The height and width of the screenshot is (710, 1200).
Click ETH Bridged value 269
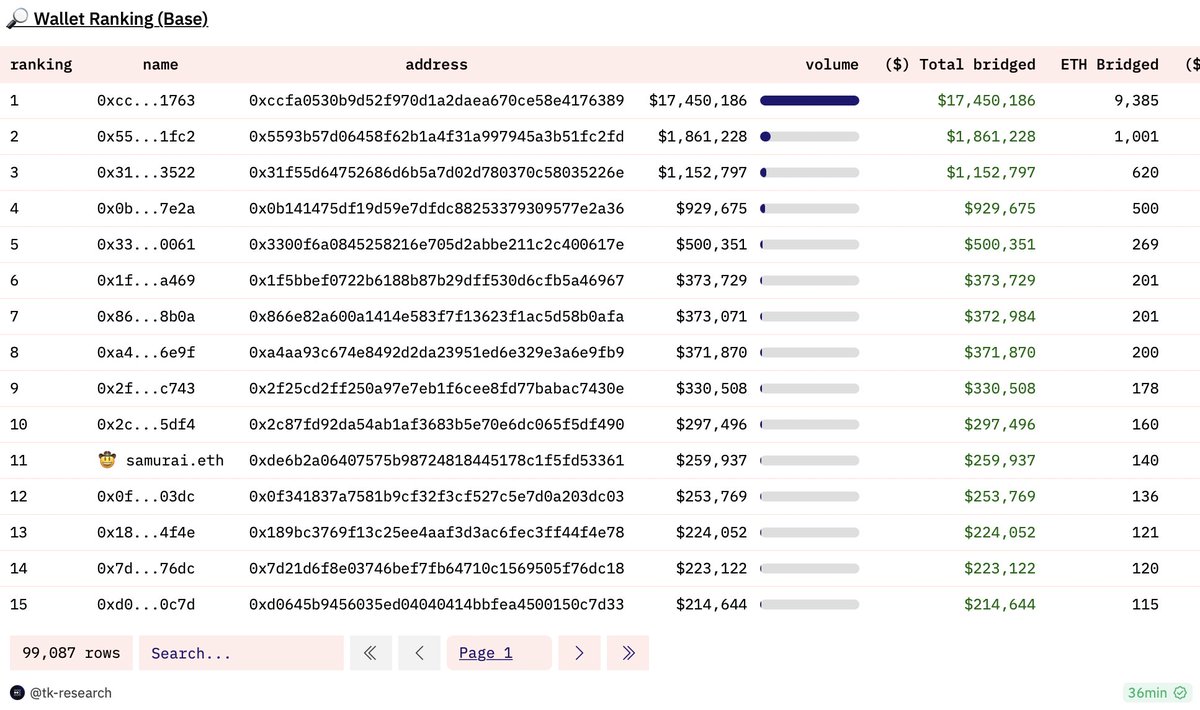(1145, 244)
